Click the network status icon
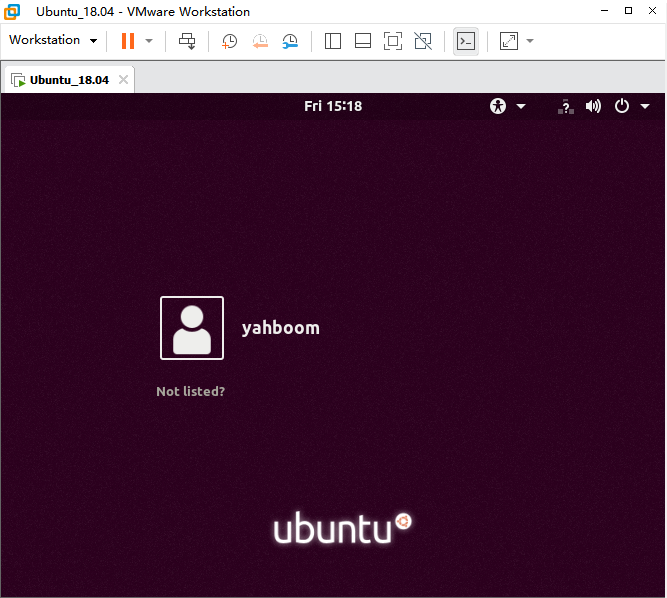Screen dimensions: 667x598 (566, 106)
